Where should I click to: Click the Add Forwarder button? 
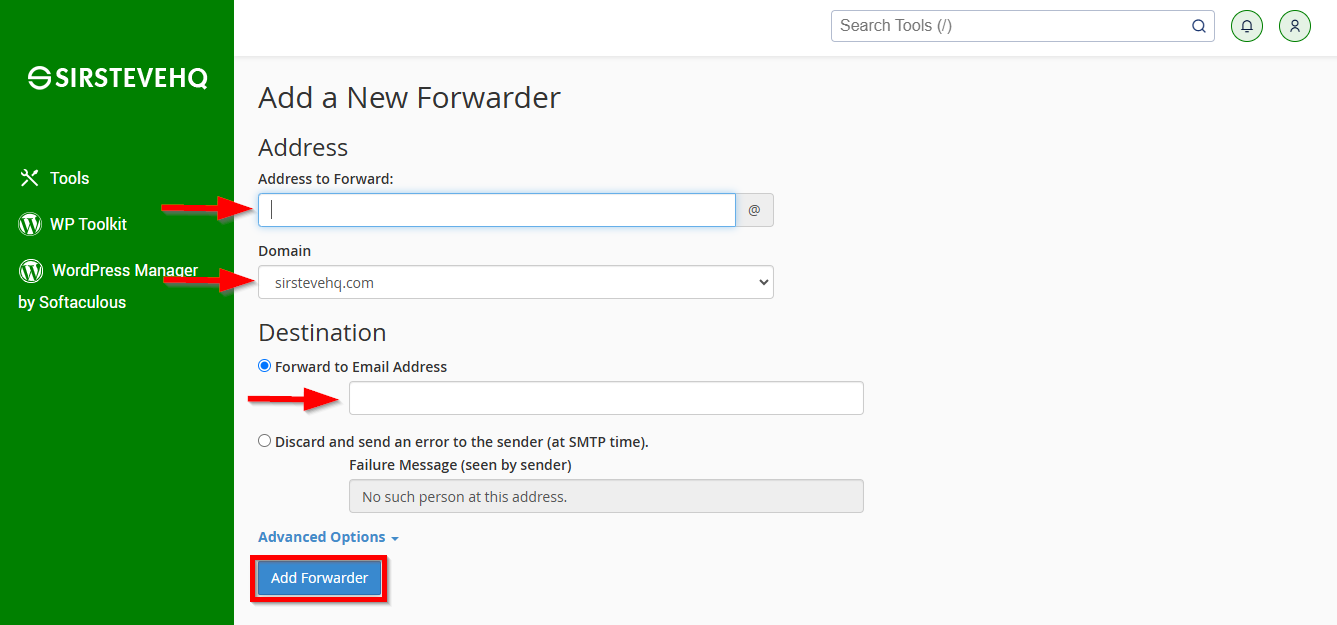pos(319,578)
